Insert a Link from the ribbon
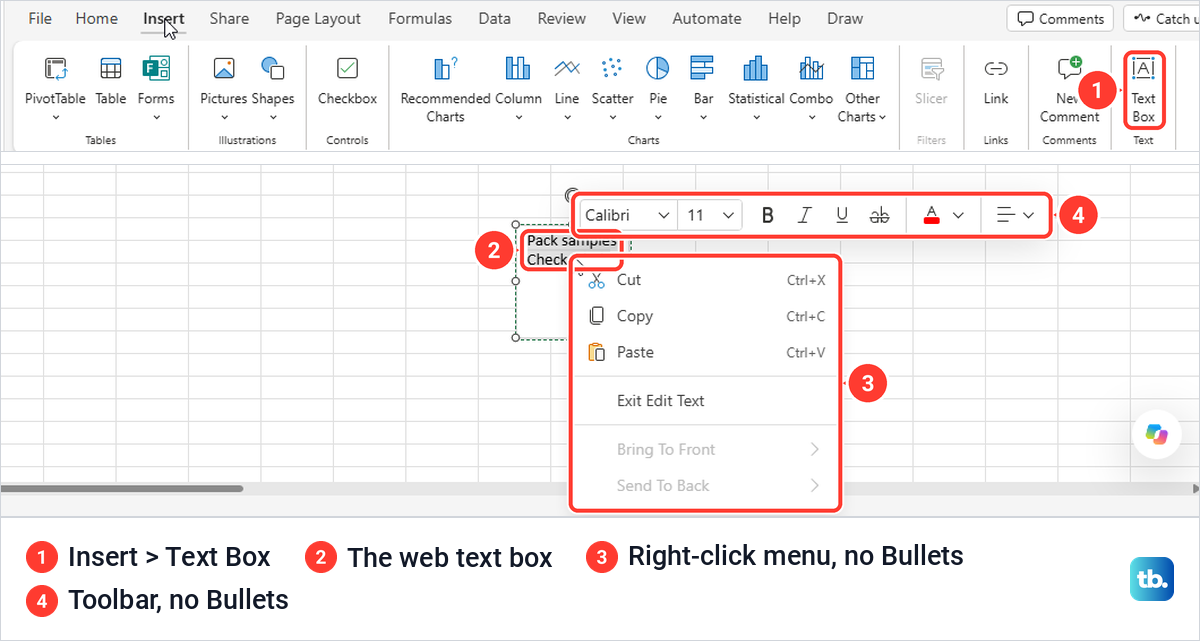Viewport: 1200px width, 641px height. 996,82
